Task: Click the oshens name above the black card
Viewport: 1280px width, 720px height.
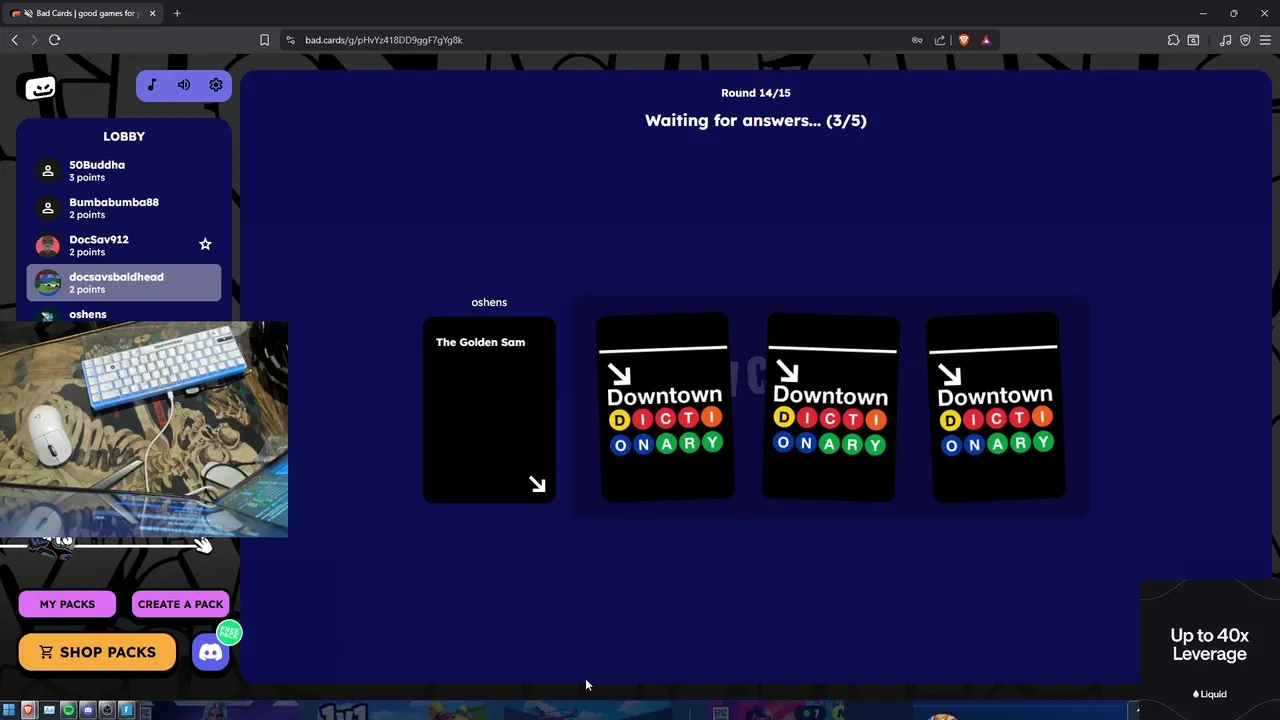Action: 489,302
